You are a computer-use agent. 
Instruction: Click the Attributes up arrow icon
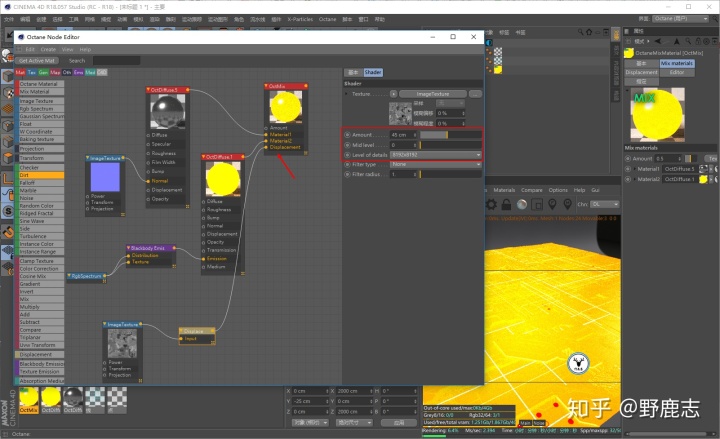(676, 41)
